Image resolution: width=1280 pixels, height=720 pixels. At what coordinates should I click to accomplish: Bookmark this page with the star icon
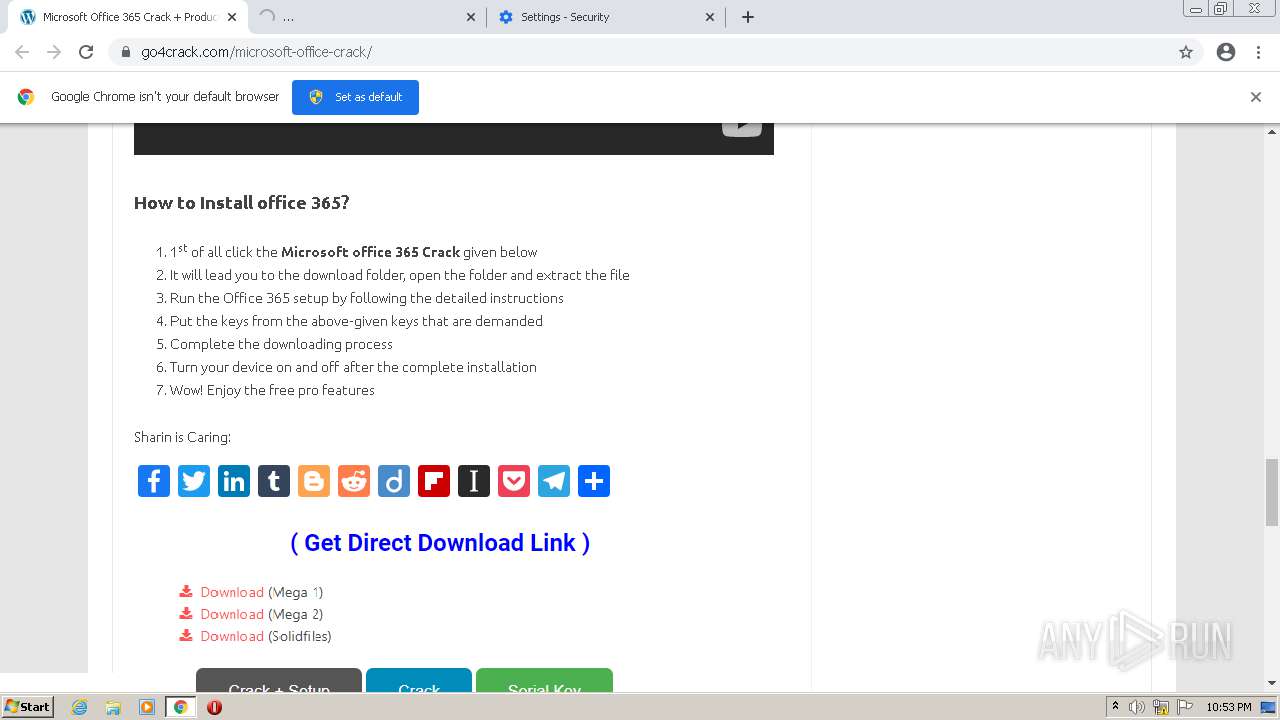(1186, 52)
